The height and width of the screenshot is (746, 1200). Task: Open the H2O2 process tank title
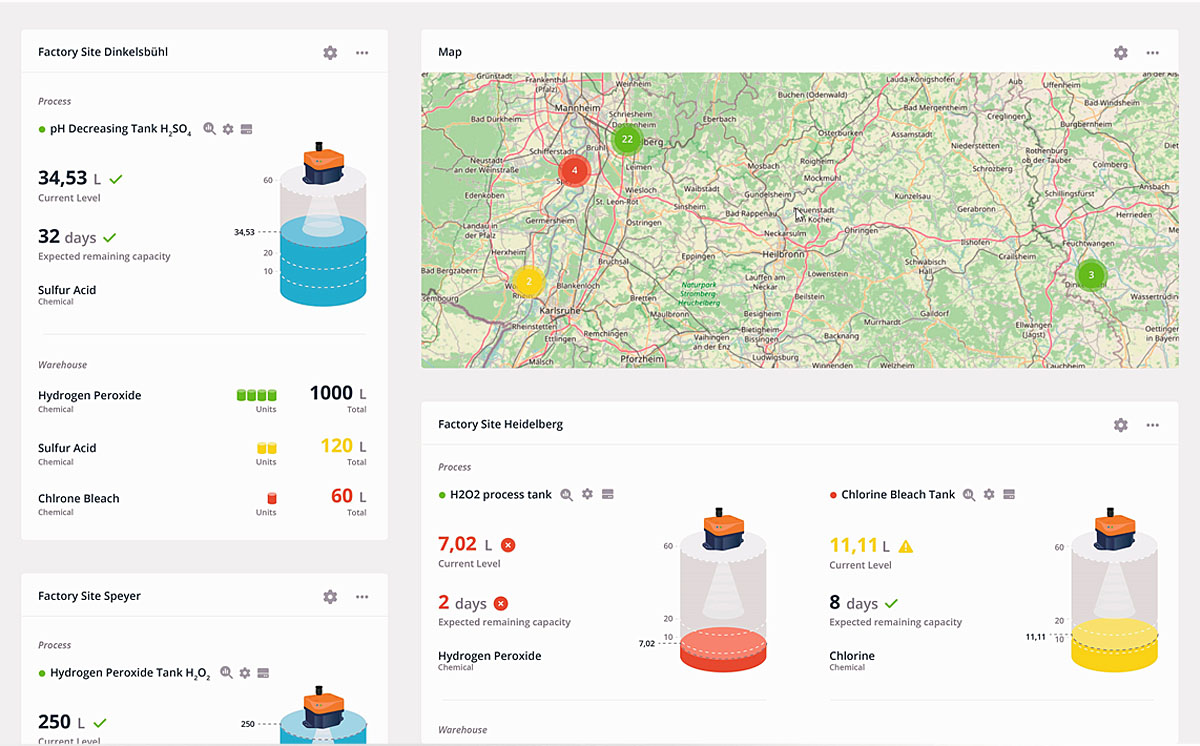pyautogui.click(x=500, y=495)
